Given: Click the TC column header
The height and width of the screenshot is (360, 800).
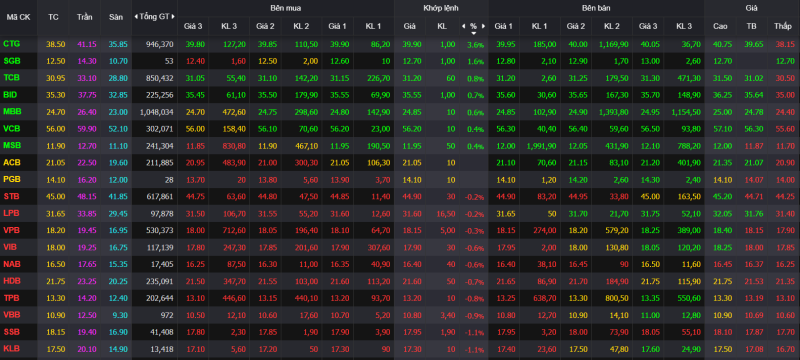Looking at the screenshot, I should coord(53,17).
